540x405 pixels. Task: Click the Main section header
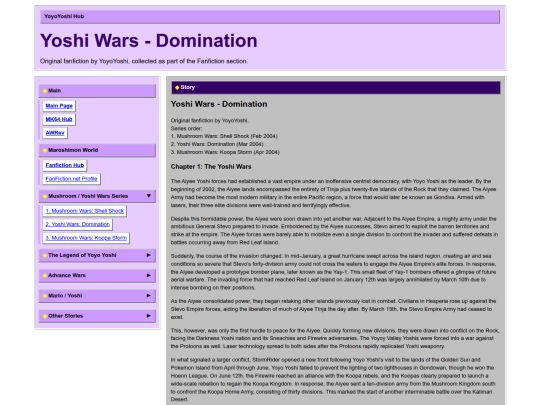97,91
